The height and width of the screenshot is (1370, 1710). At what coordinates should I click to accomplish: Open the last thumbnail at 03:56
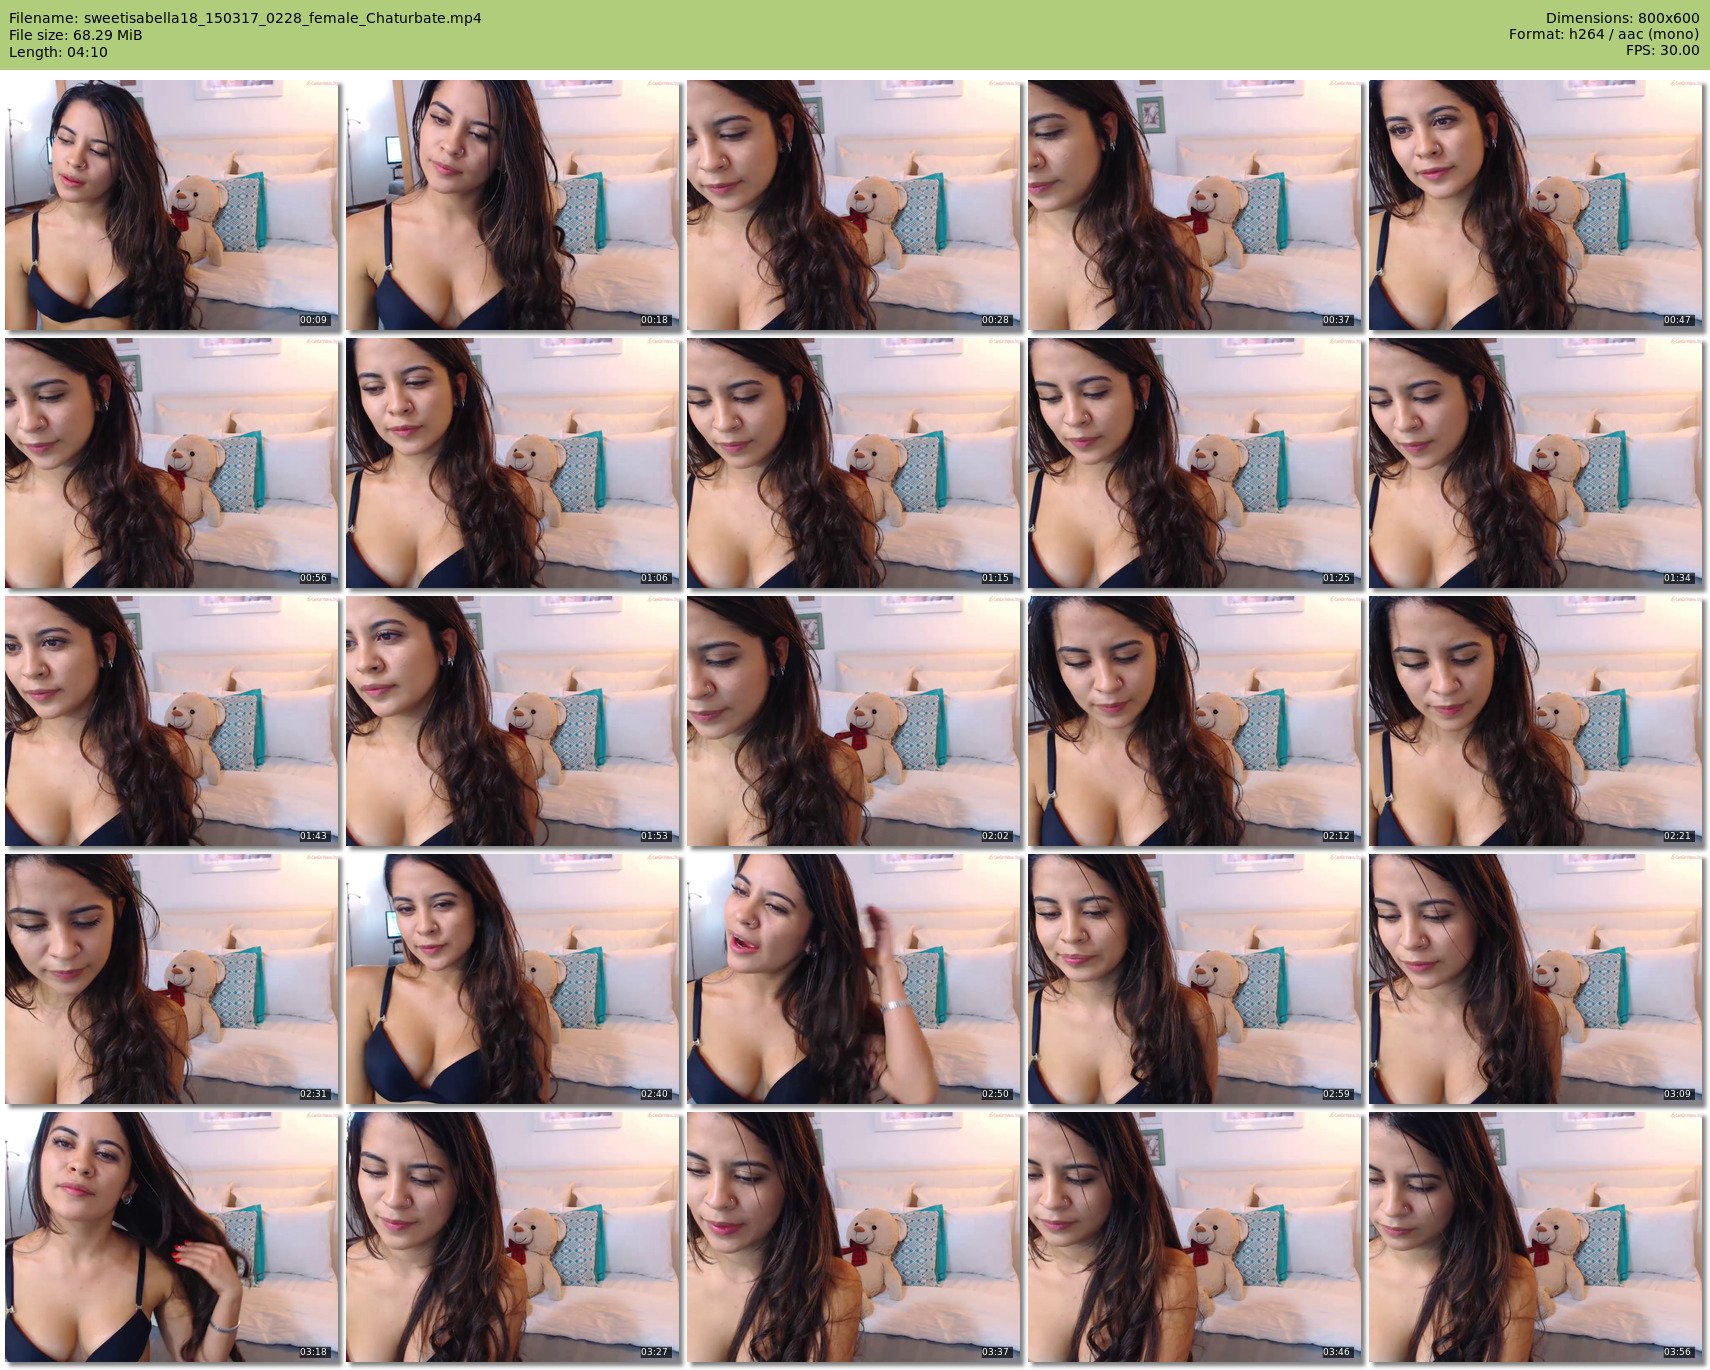[1535, 1237]
